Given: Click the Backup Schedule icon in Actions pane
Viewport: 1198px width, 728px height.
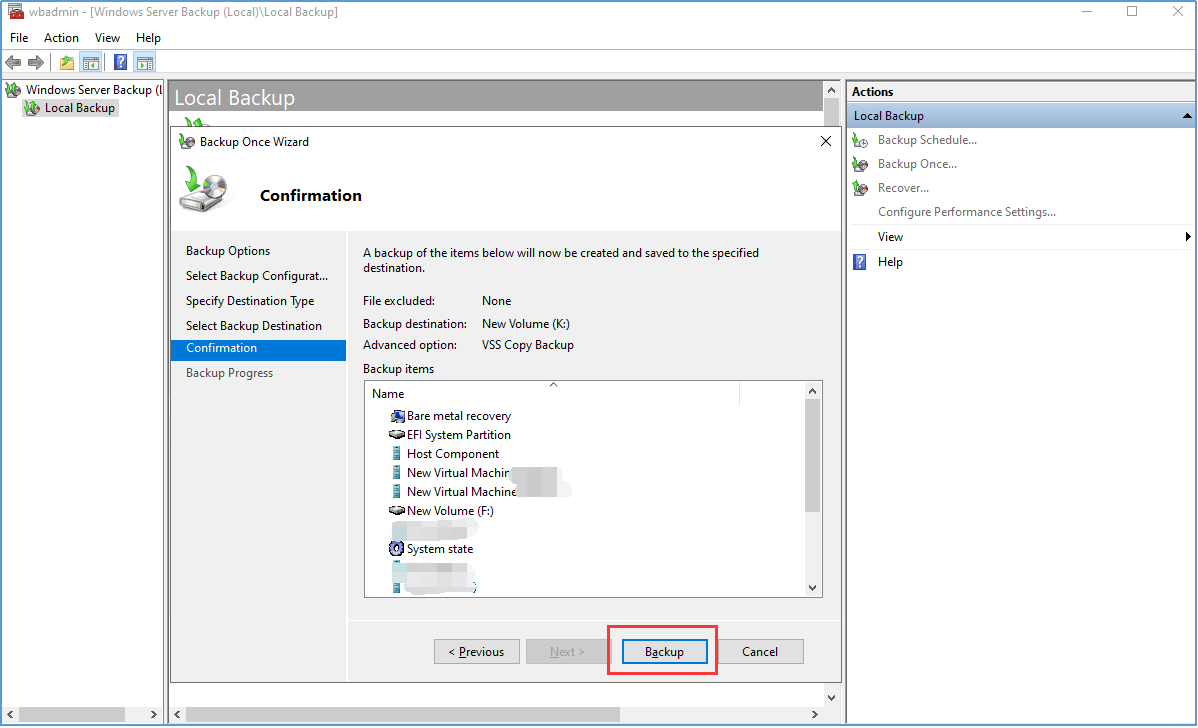Looking at the screenshot, I should point(860,141).
